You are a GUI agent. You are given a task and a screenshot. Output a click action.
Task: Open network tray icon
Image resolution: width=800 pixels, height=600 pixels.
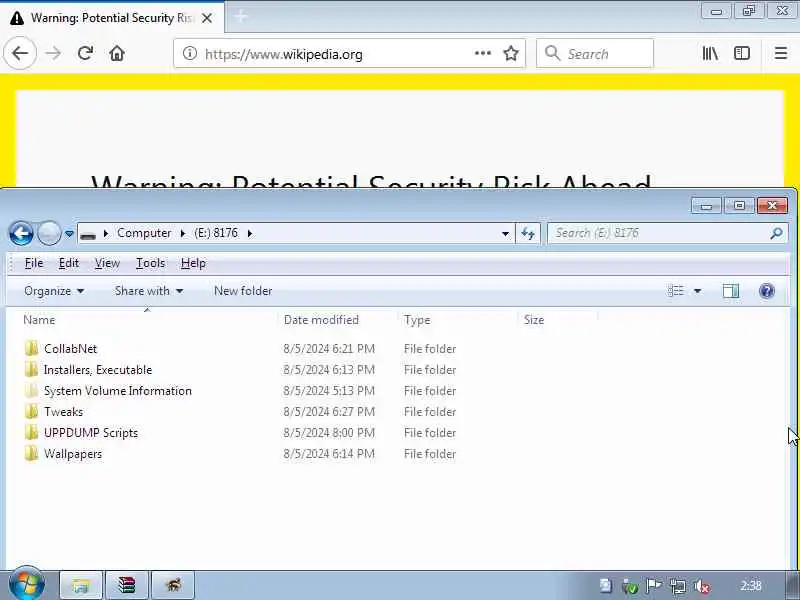[x=678, y=587]
